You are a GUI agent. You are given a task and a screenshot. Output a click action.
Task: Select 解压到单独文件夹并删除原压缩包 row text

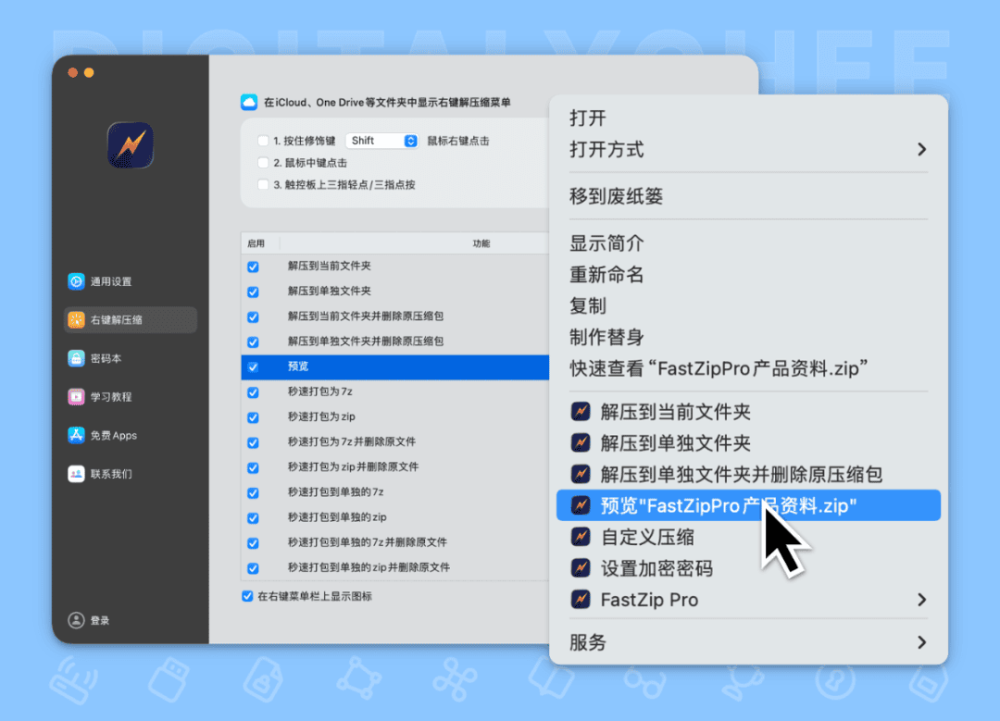point(365,341)
